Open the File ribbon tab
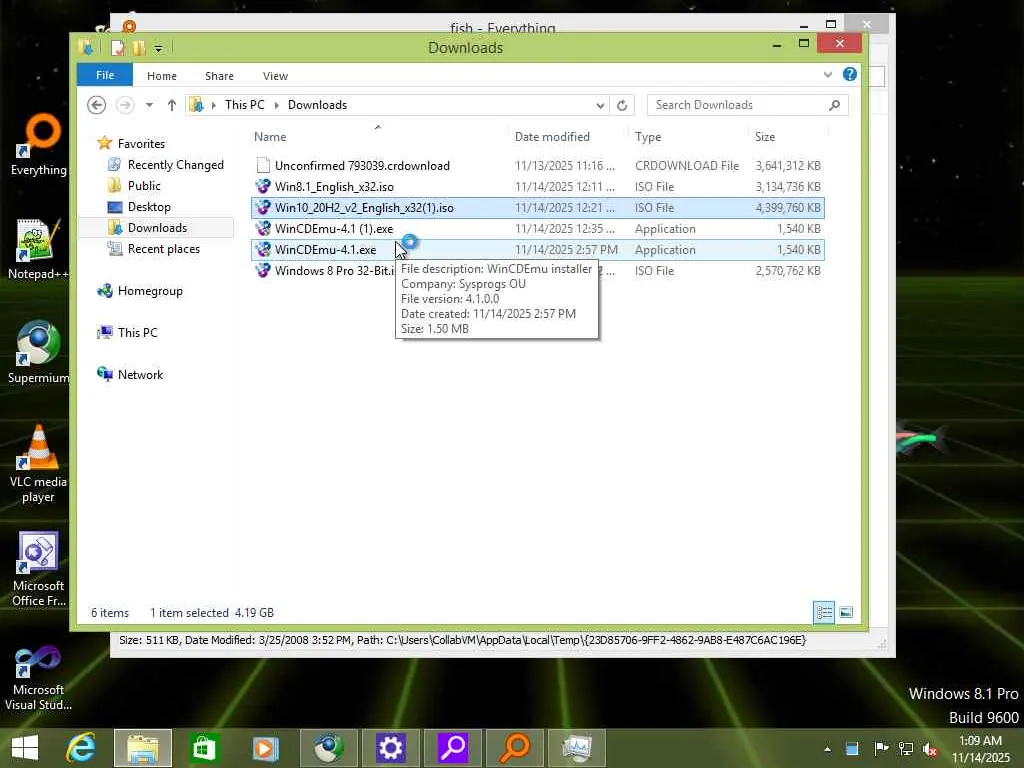1024x768 pixels. pos(104,75)
